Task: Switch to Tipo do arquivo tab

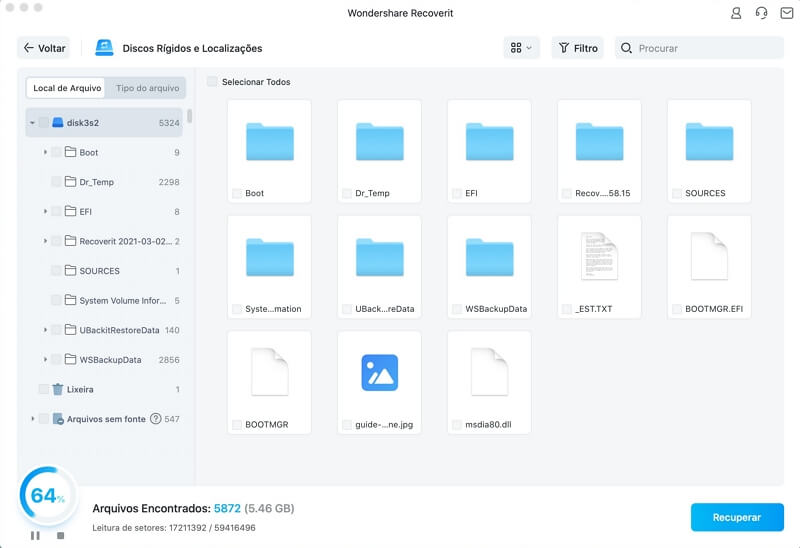Action: click(x=147, y=88)
